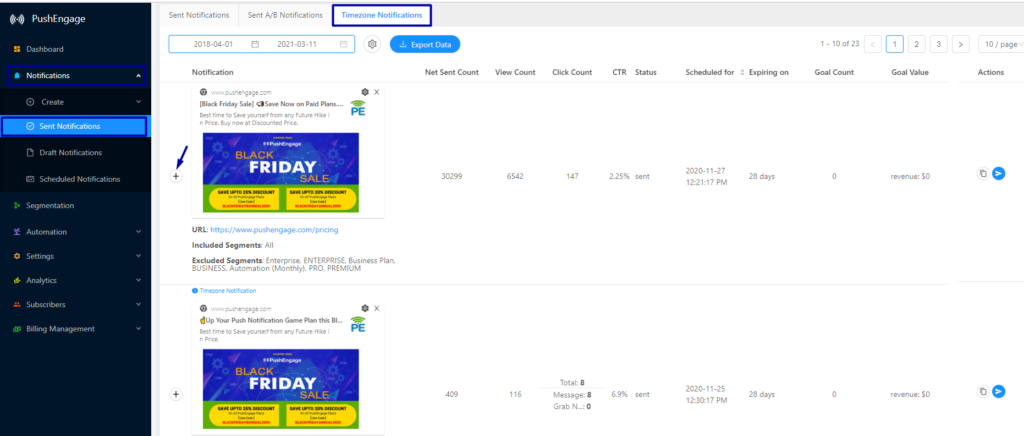Click the Excluded Segments text

pos(293,264)
